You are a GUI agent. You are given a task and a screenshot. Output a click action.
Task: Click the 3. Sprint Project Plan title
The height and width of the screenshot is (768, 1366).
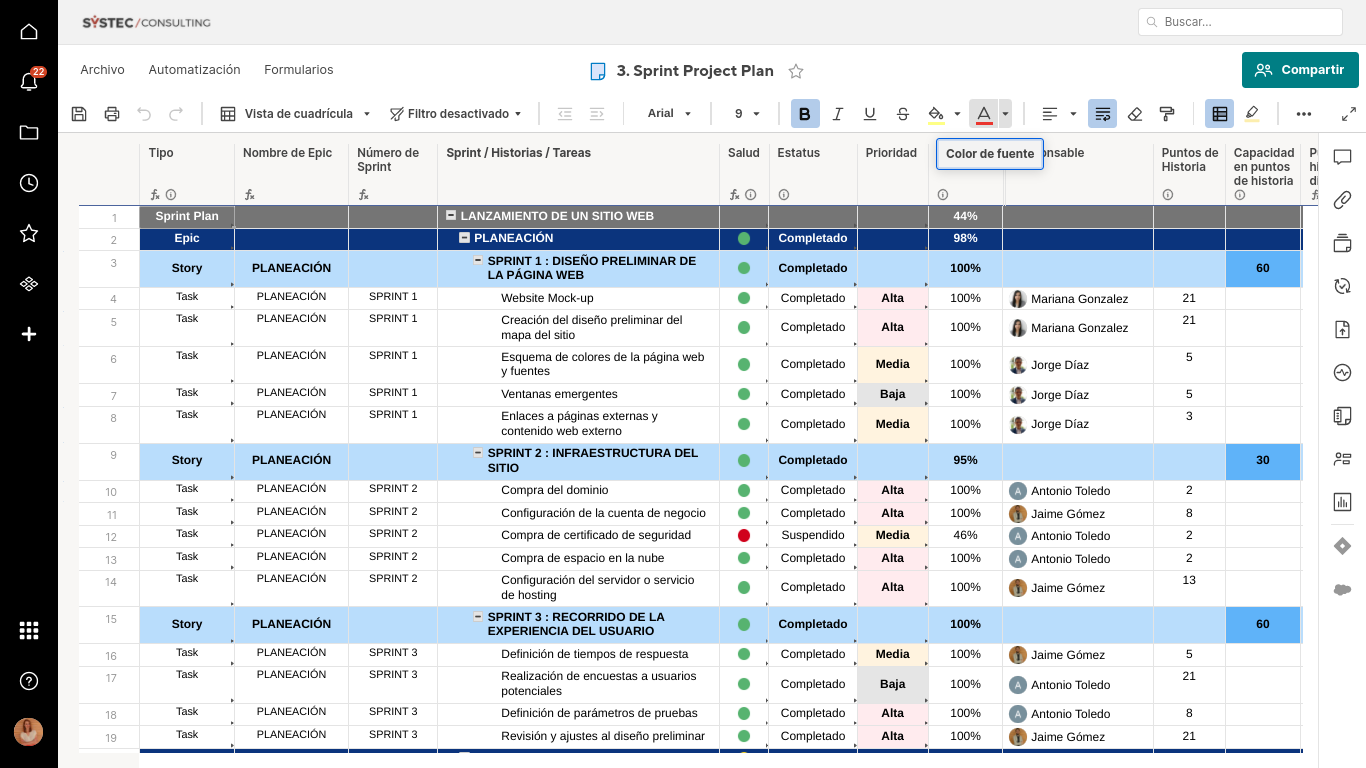695,71
